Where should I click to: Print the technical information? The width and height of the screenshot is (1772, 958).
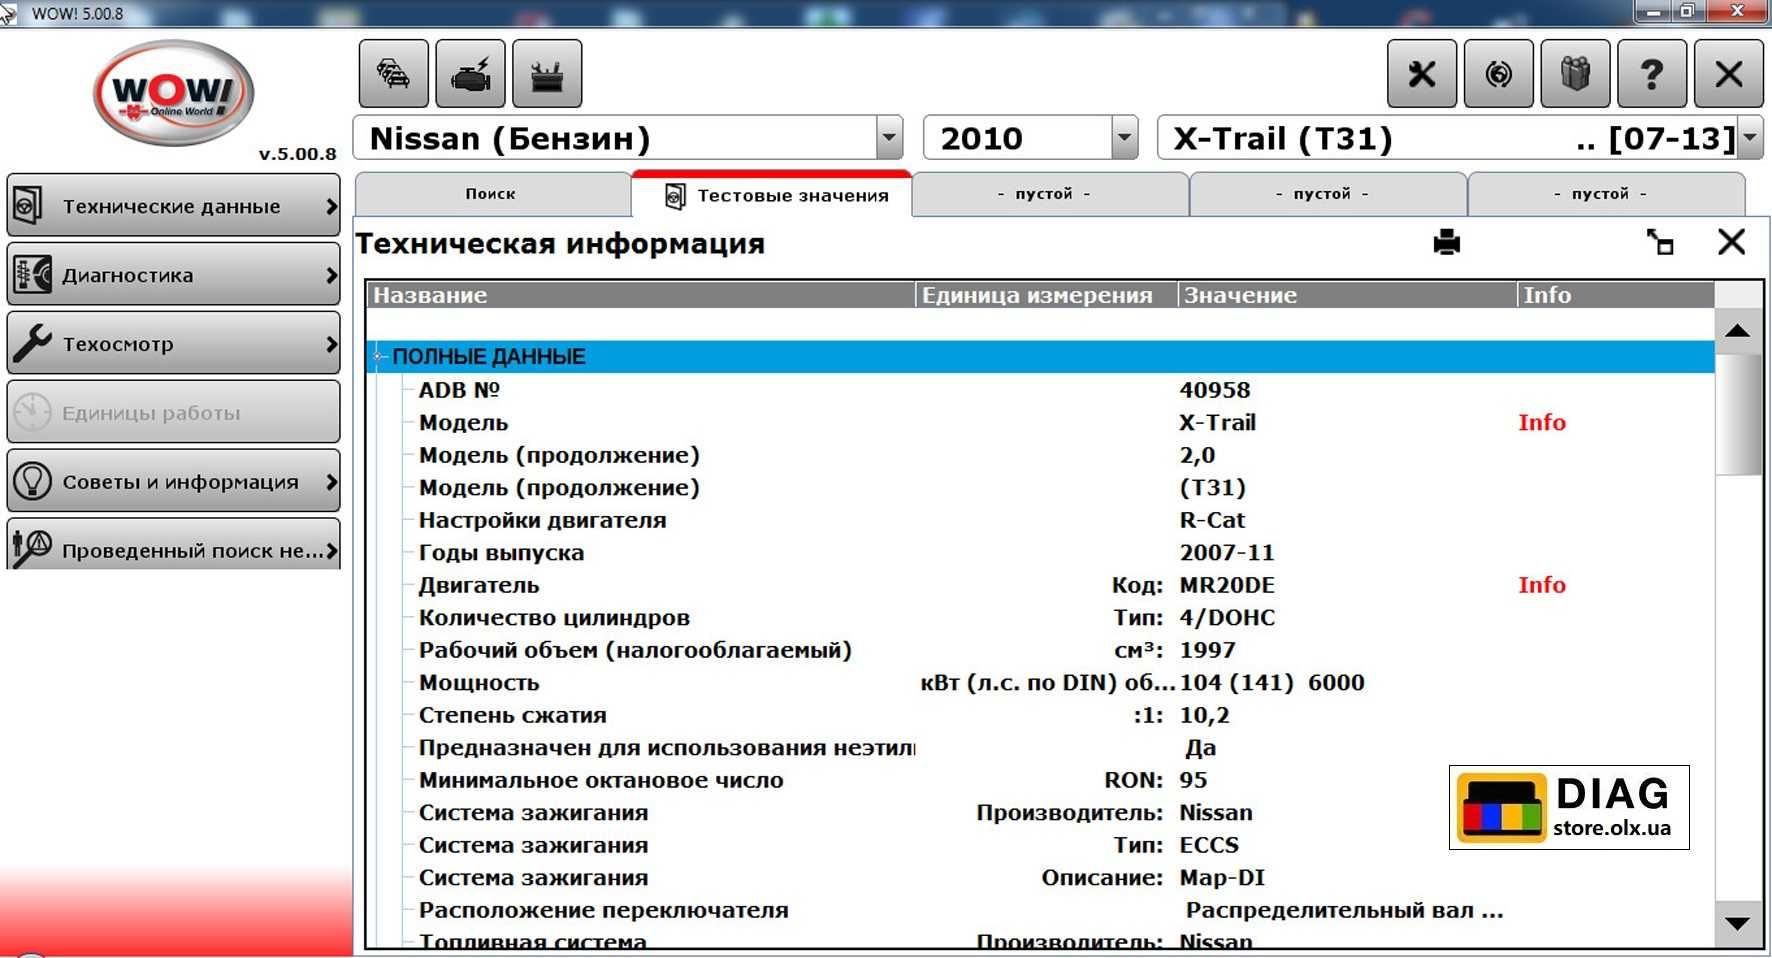pyautogui.click(x=1447, y=242)
